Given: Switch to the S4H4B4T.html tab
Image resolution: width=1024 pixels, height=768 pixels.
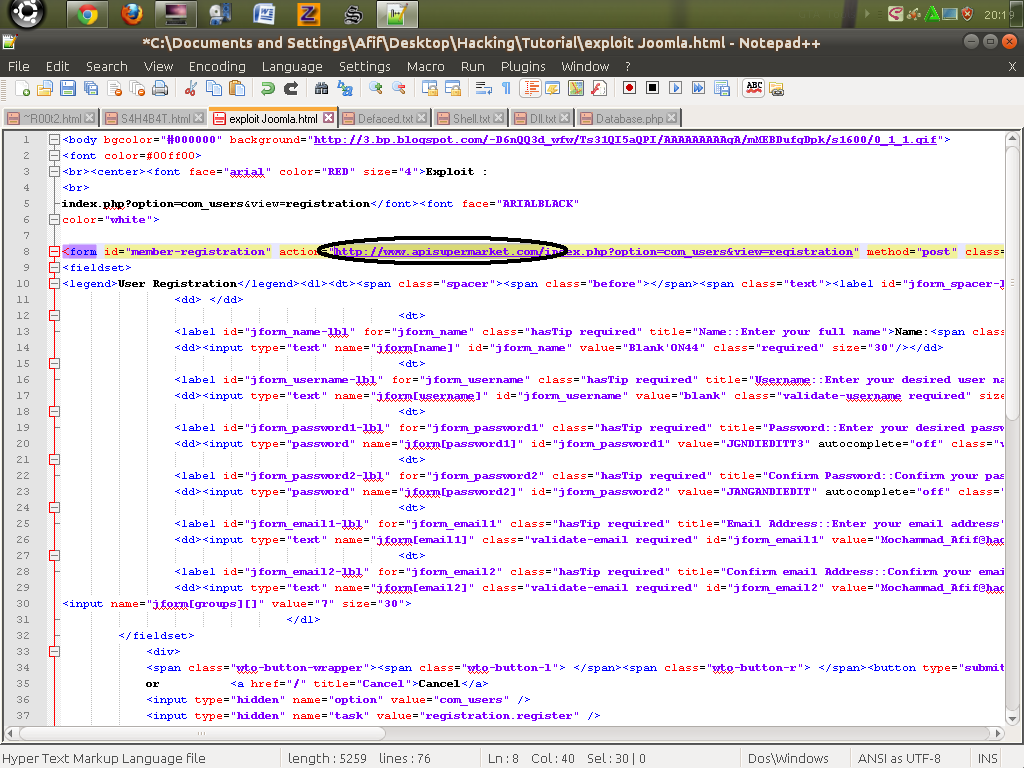Looking at the screenshot, I should click(x=155, y=118).
